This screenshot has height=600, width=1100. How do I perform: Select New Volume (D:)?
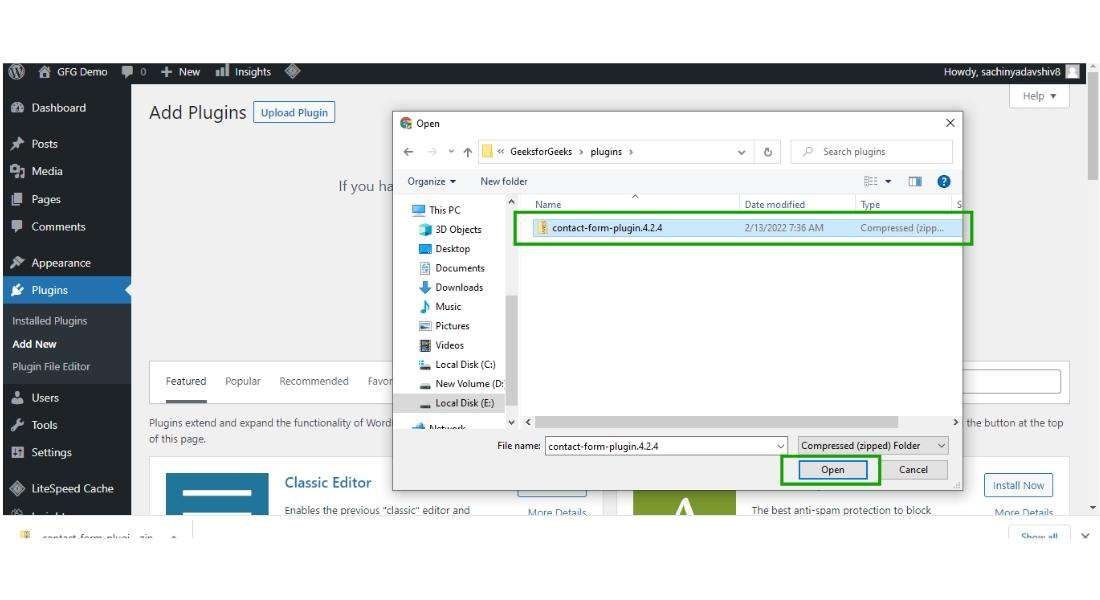(461, 384)
